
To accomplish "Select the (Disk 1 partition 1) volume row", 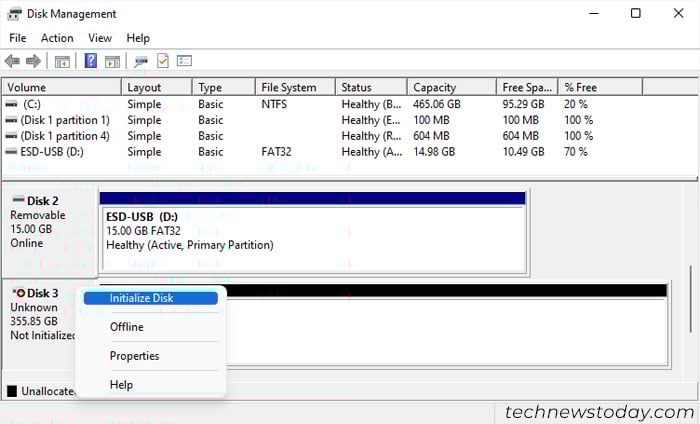I will [324, 120].
